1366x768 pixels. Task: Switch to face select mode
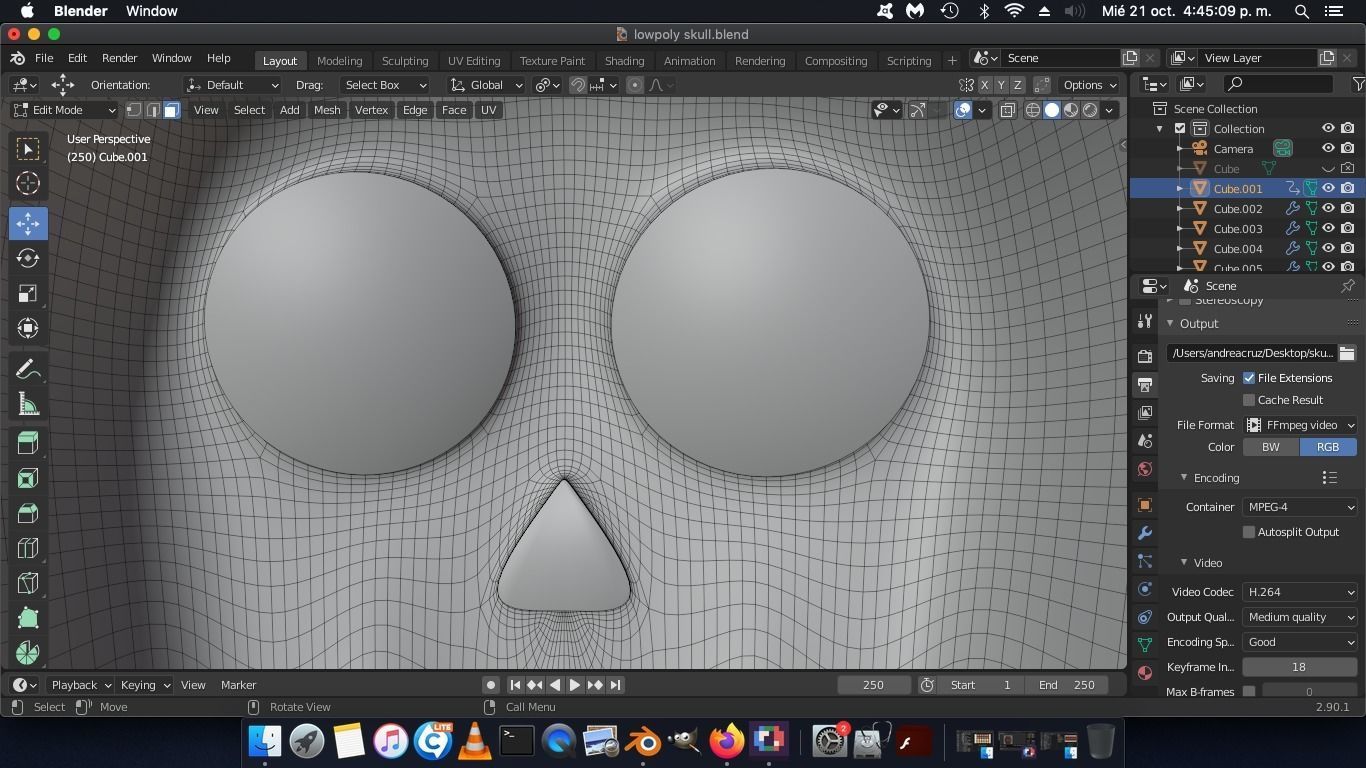tap(172, 110)
